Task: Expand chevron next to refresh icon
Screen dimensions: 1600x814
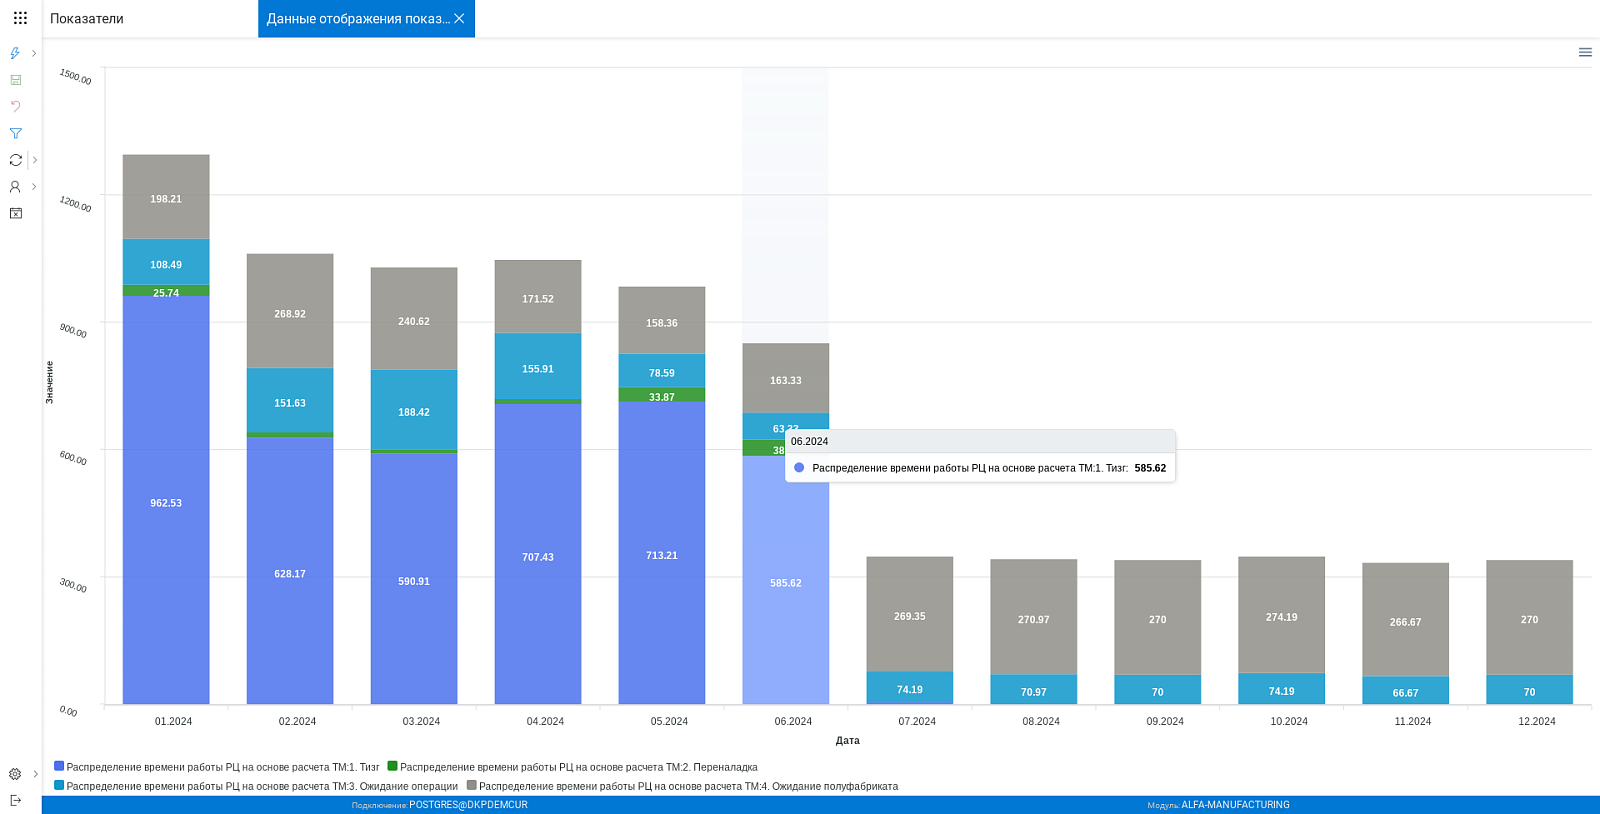Action: coord(34,160)
